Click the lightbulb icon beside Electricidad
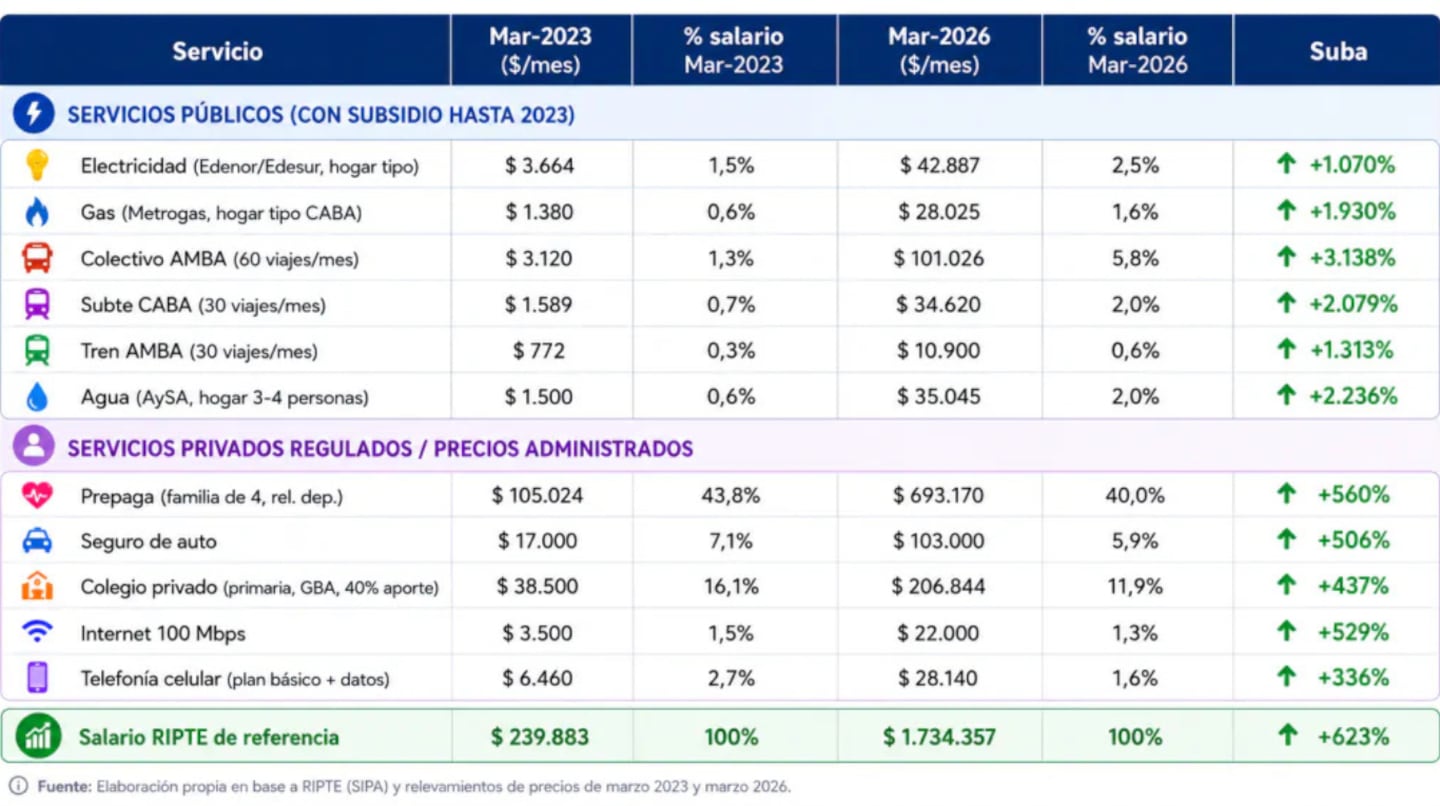 tap(37, 165)
